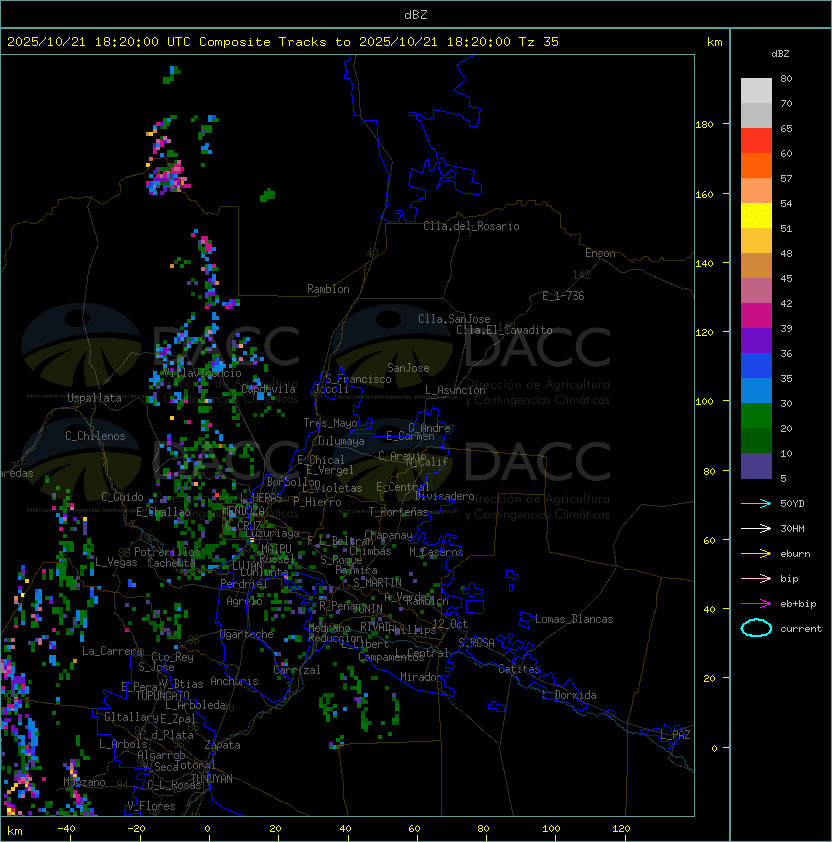Click the E_1-736 place label

563,296
